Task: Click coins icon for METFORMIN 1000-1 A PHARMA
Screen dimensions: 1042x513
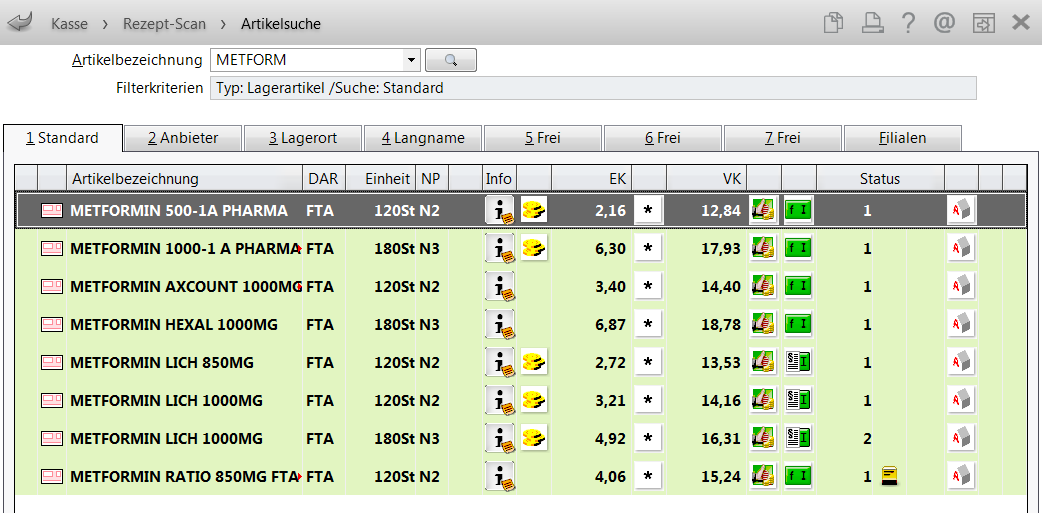Action: click(534, 248)
